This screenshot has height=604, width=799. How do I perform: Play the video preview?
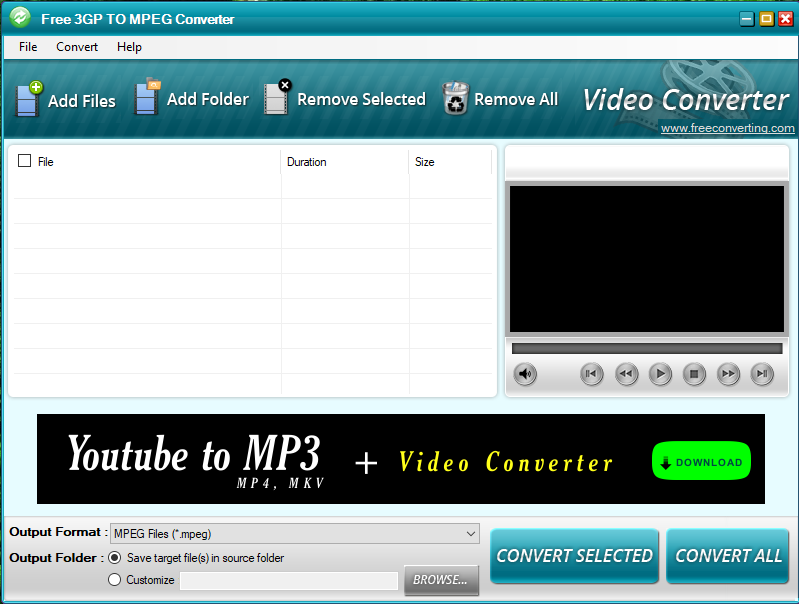660,374
